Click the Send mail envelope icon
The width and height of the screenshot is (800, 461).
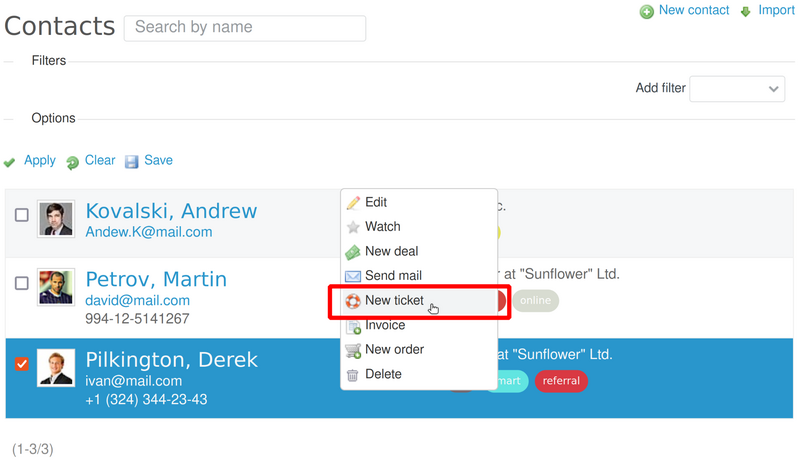coord(353,276)
